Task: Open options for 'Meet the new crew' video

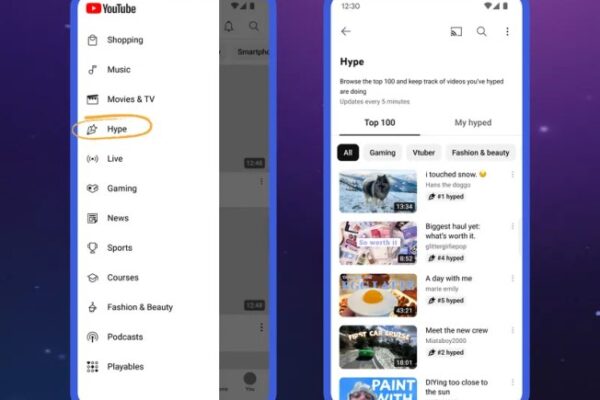Action: click(x=512, y=330)
